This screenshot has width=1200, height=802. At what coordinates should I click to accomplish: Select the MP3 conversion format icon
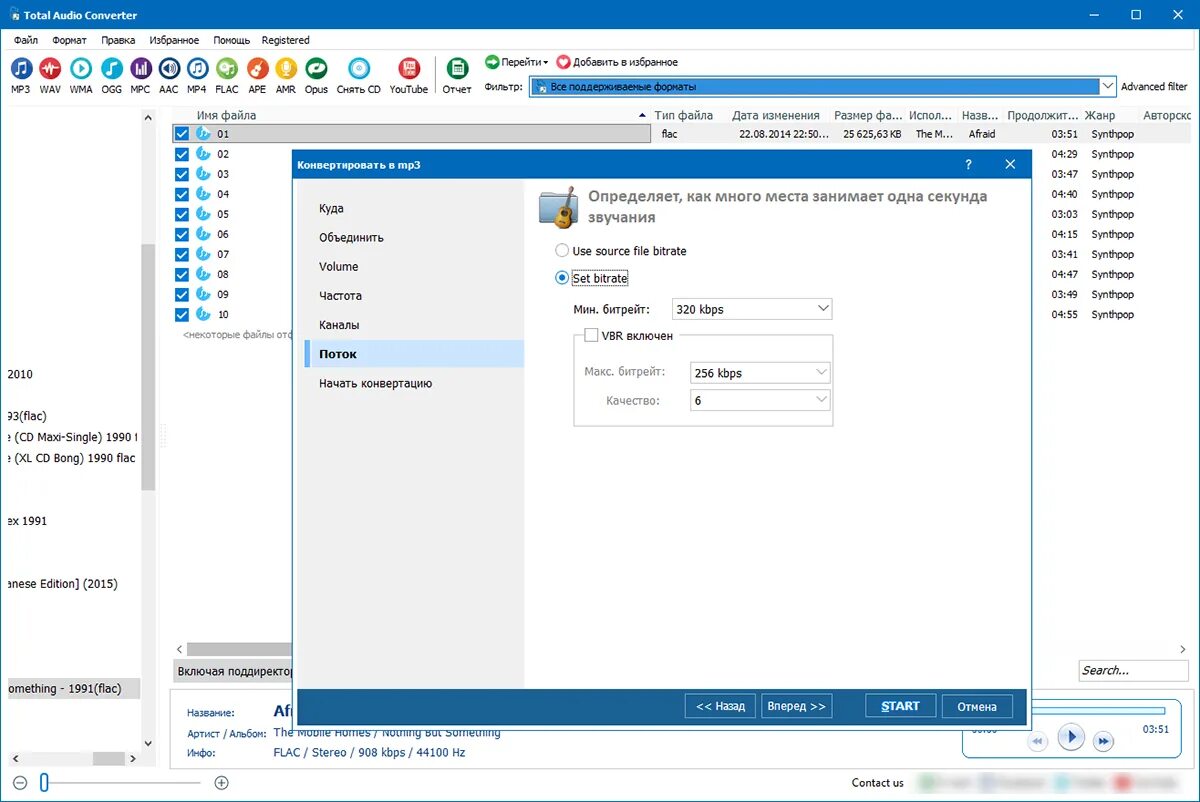21,70
